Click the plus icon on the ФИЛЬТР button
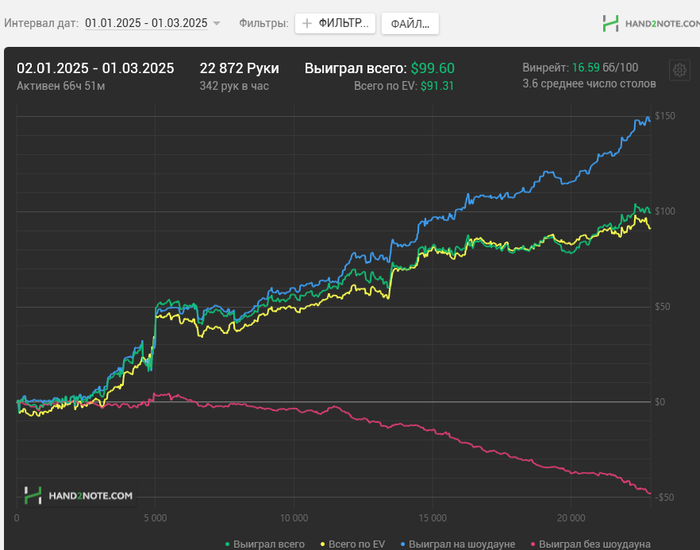The height and width of the screenshot is (550, 700). (307, 23)
